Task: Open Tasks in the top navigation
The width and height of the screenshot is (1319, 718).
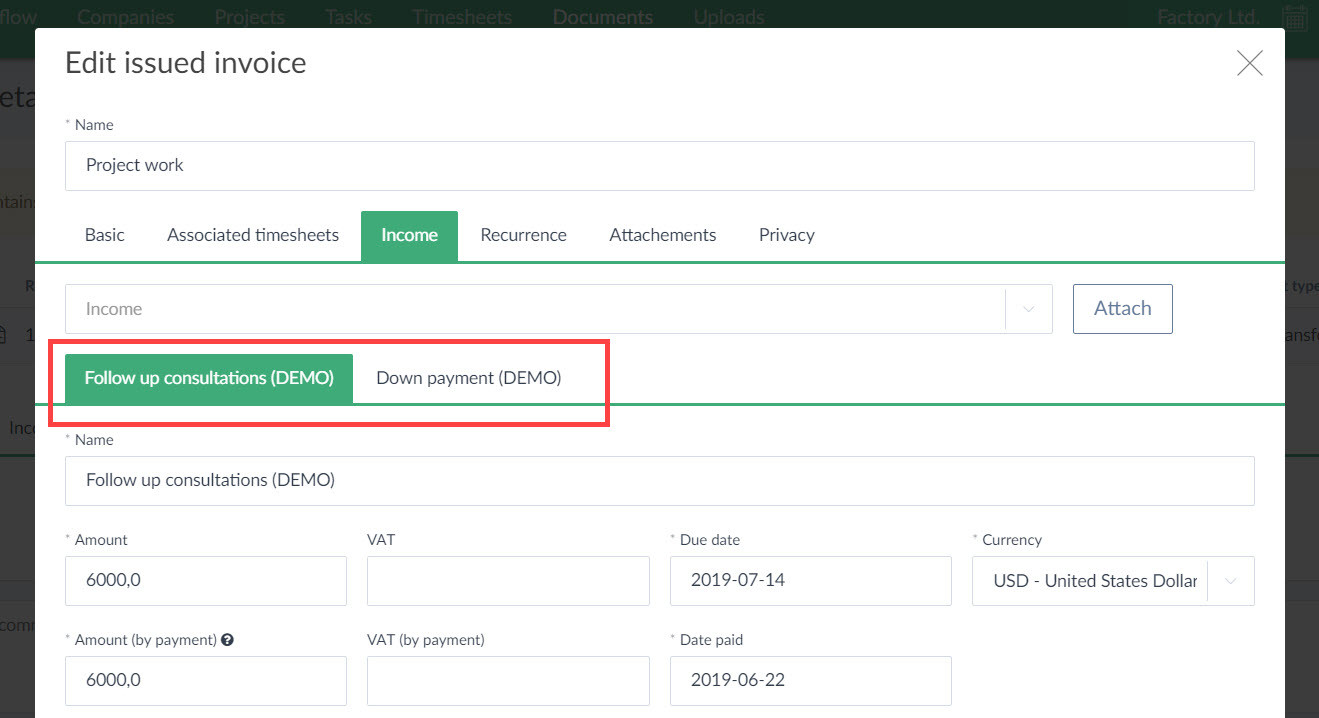Action: pos(348,17)
